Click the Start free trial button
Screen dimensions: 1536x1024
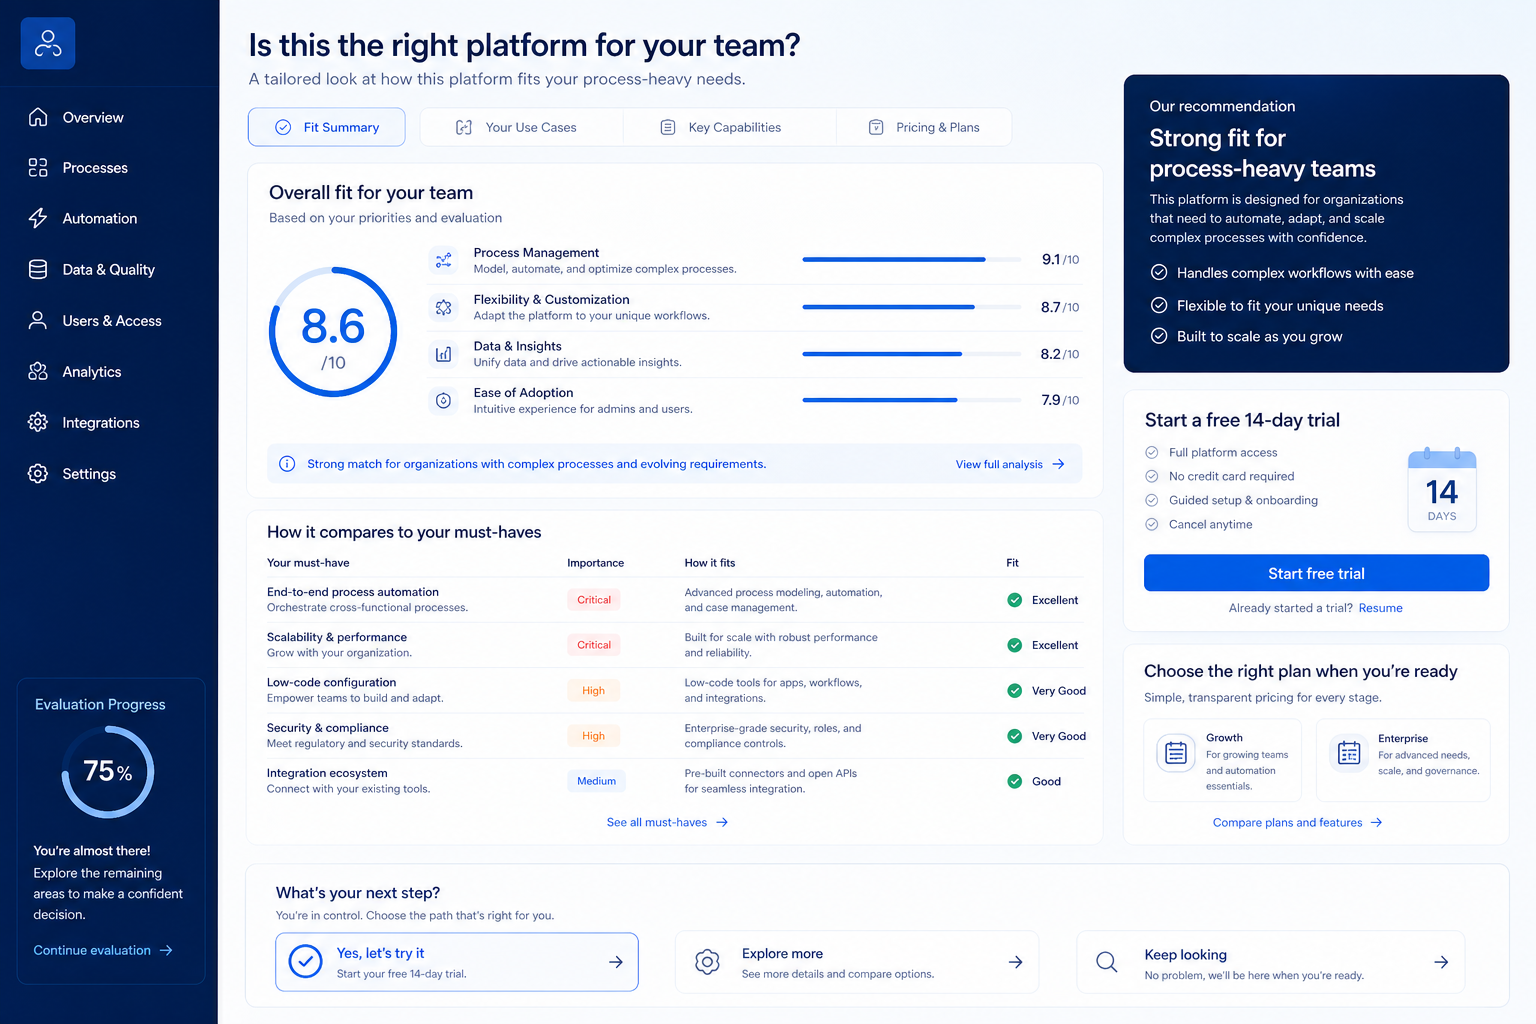click(1316, 573)
